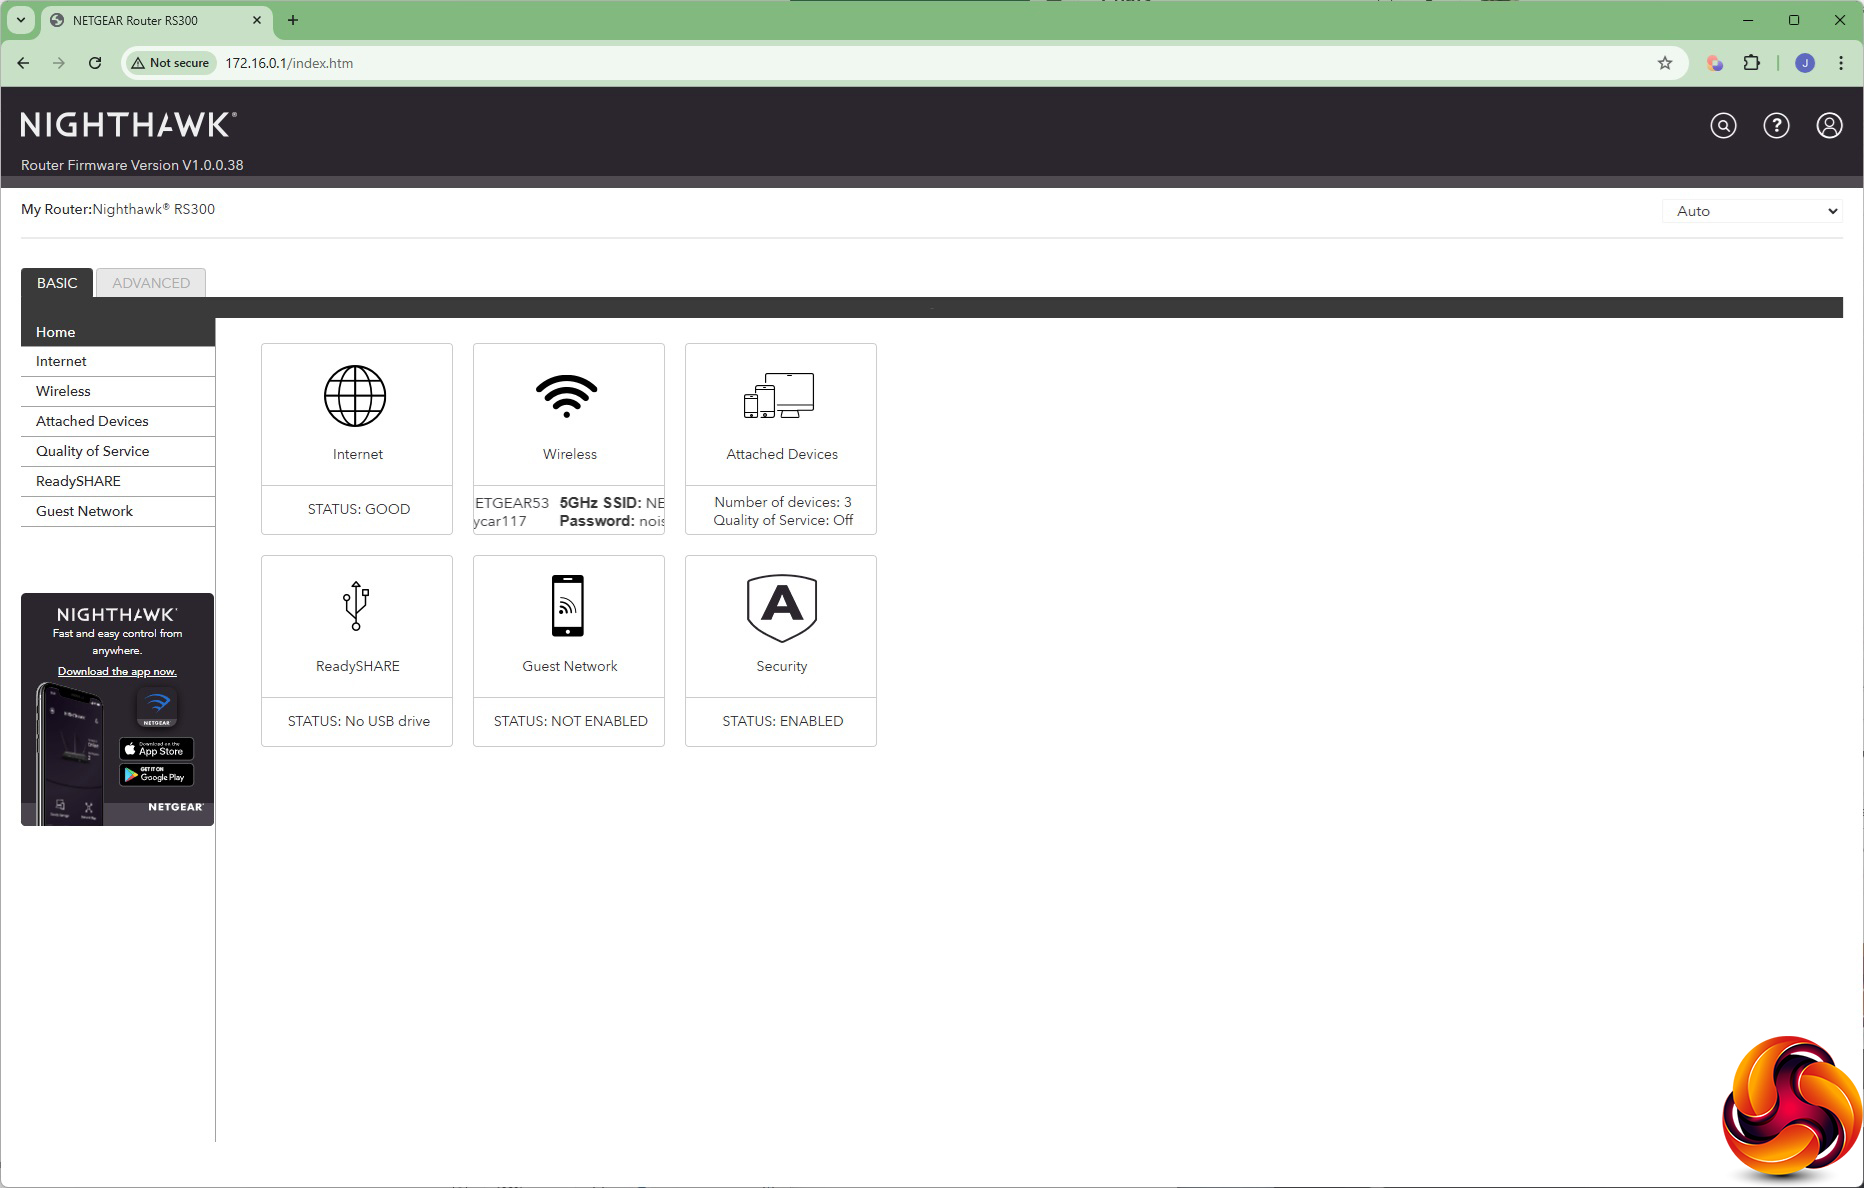The width and height of the screenshot is (1864, 1188).
Task: Reload the router page
Action: [95, 63]
